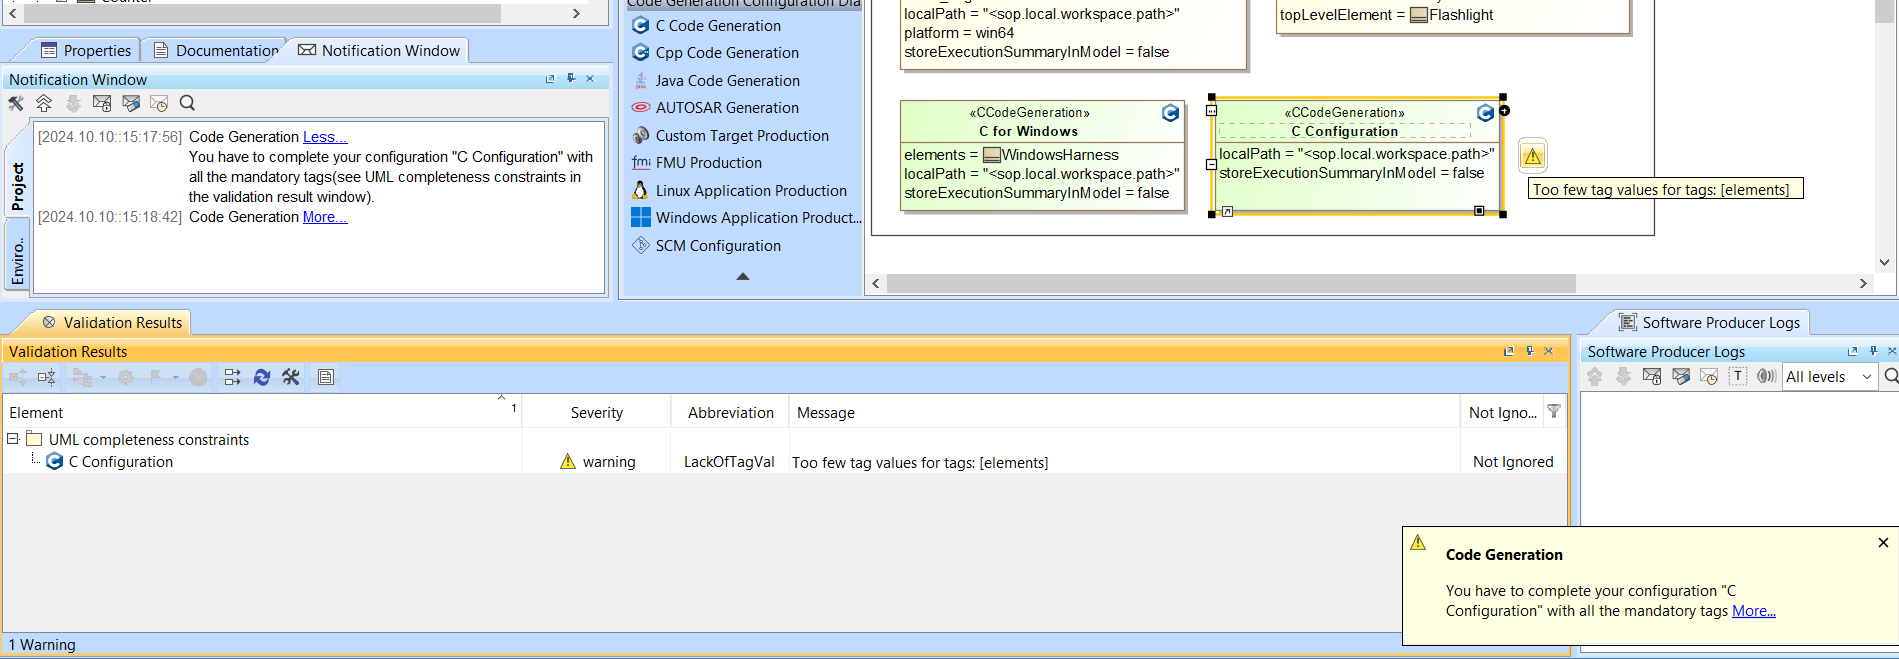Screen dimensions: 1899x659
Task: Select Linux Application Production palette tool
Action: [x=750, y=191]
